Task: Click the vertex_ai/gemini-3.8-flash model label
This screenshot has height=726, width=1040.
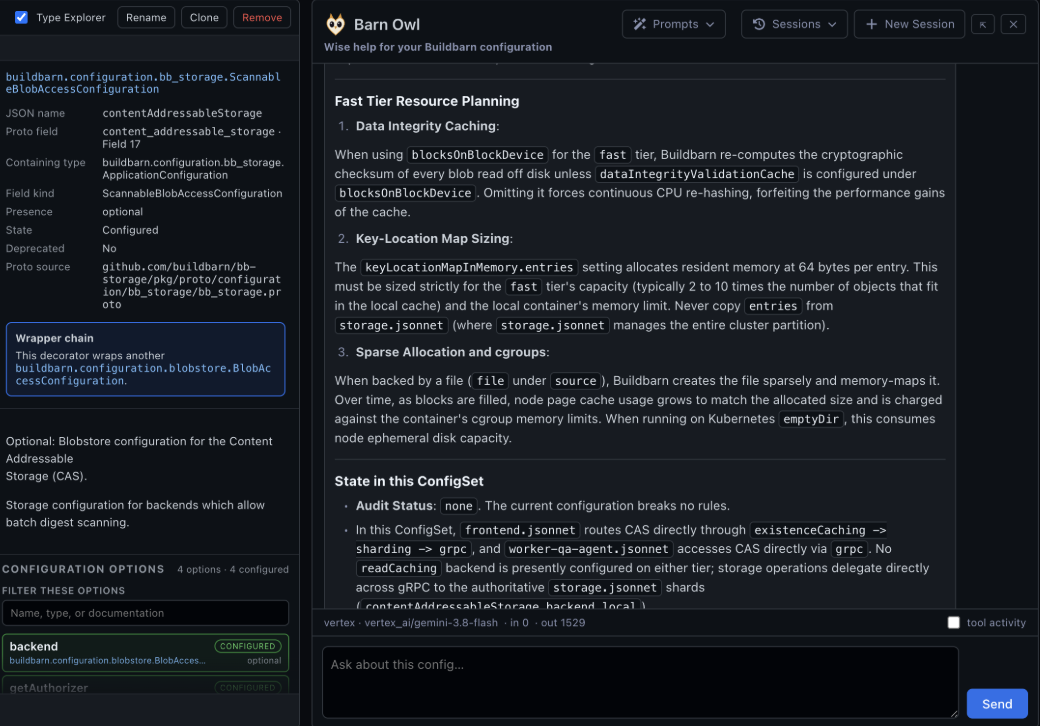Action: coord(431,623)
